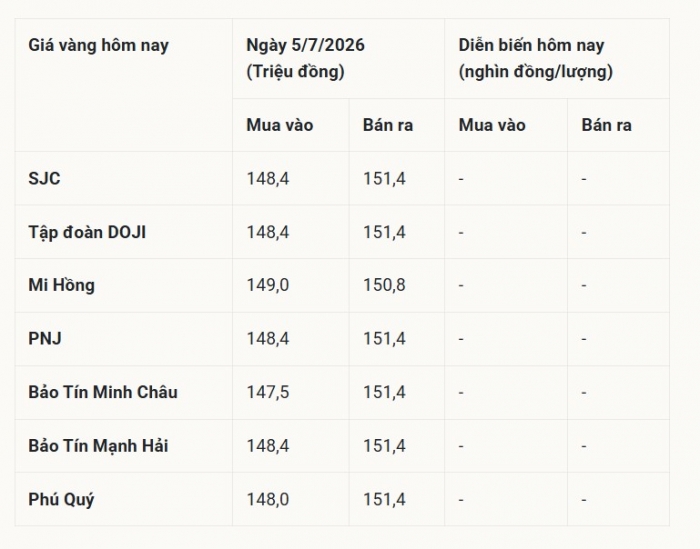Click the Bảo Tín Mạnh Hải label

[98, 445]
